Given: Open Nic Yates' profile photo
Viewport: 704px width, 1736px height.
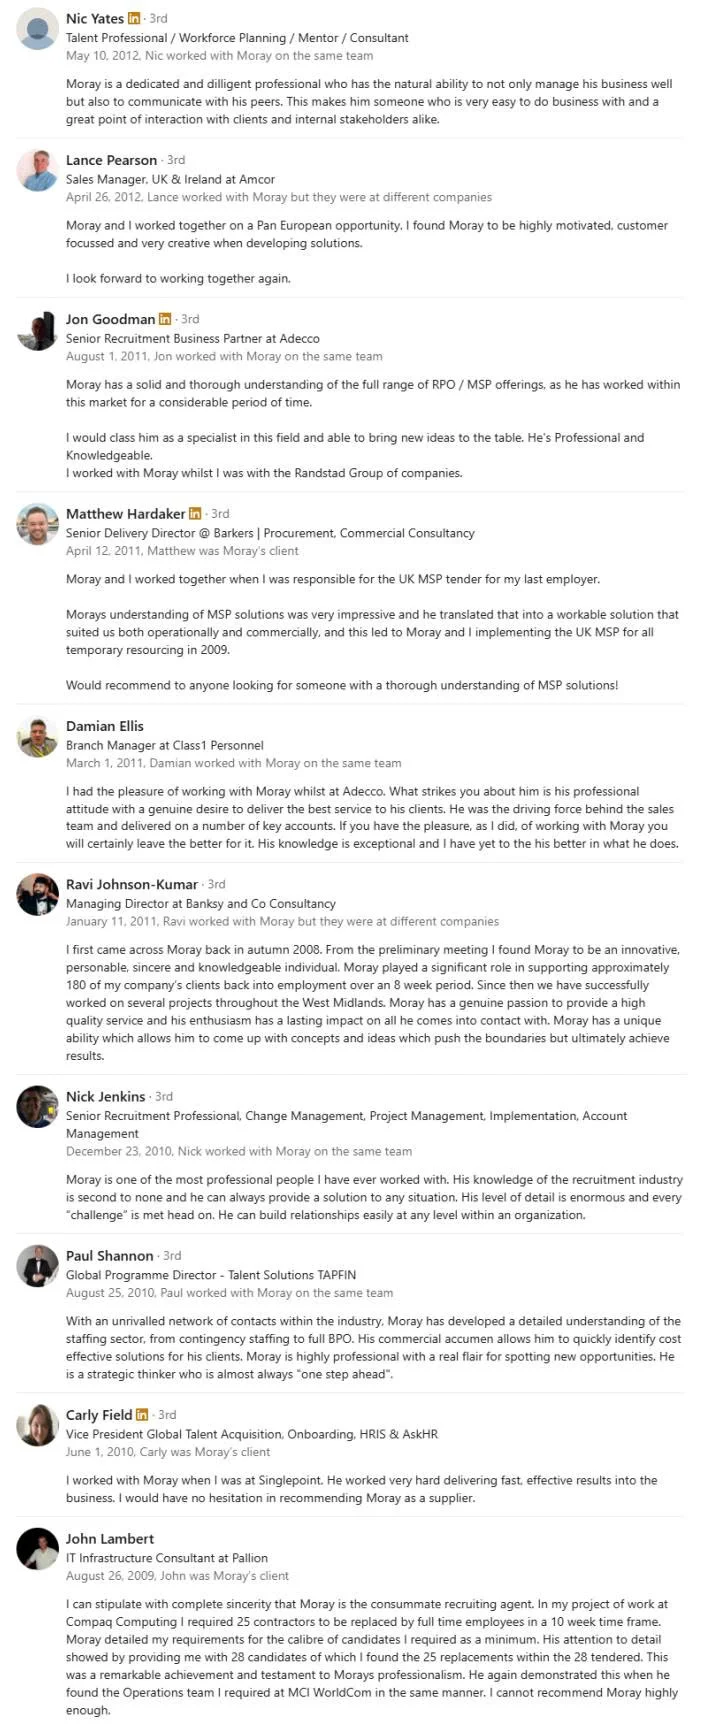Looking at the screenshot, I should tap(38, 29).
